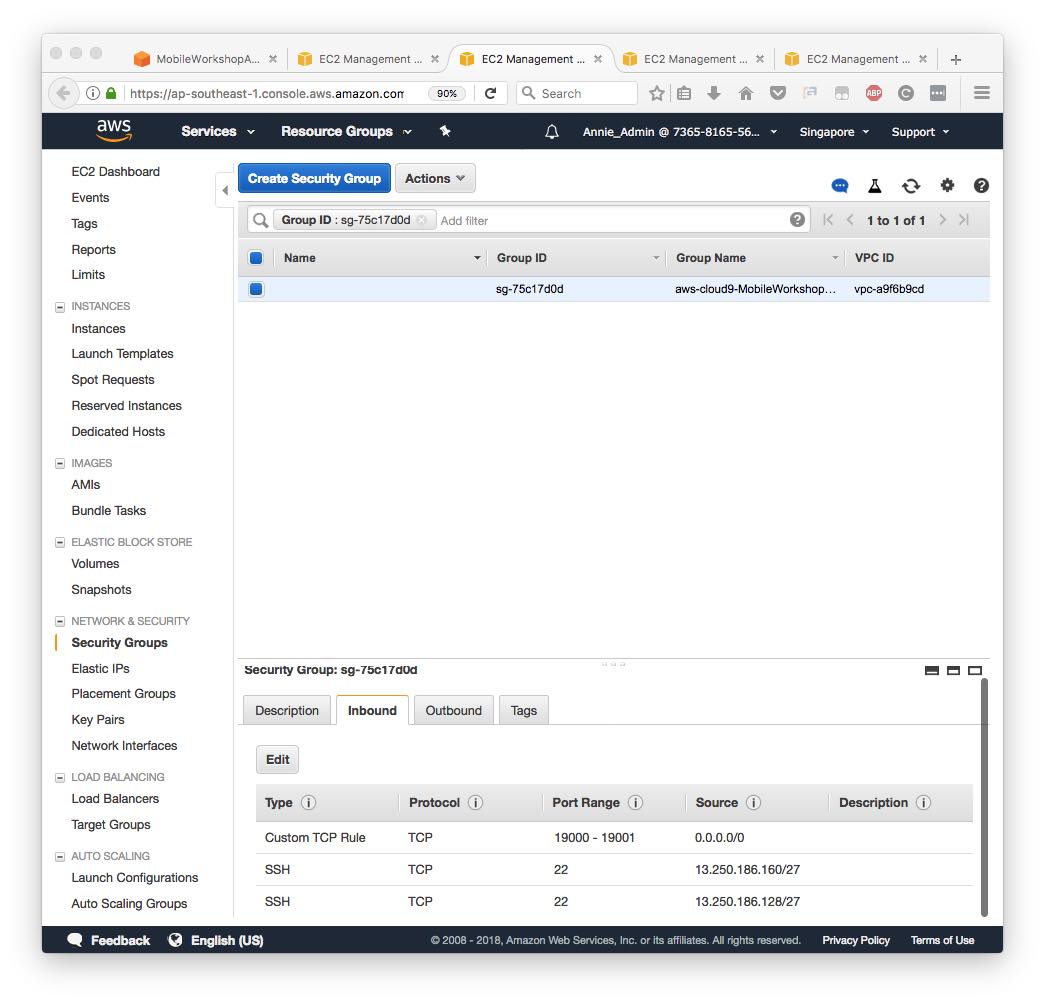
Task: Collapse the left navigation sidebar arrow
Action: click(x=225, y=191)
